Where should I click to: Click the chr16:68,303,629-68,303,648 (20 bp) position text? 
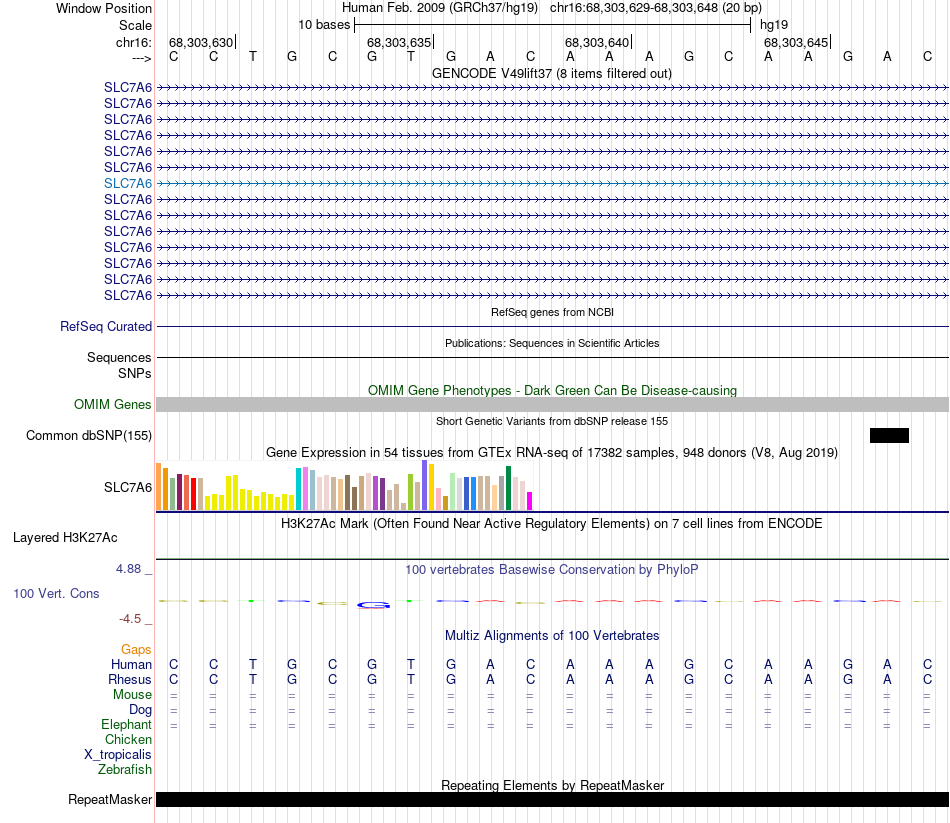point(656,8)
